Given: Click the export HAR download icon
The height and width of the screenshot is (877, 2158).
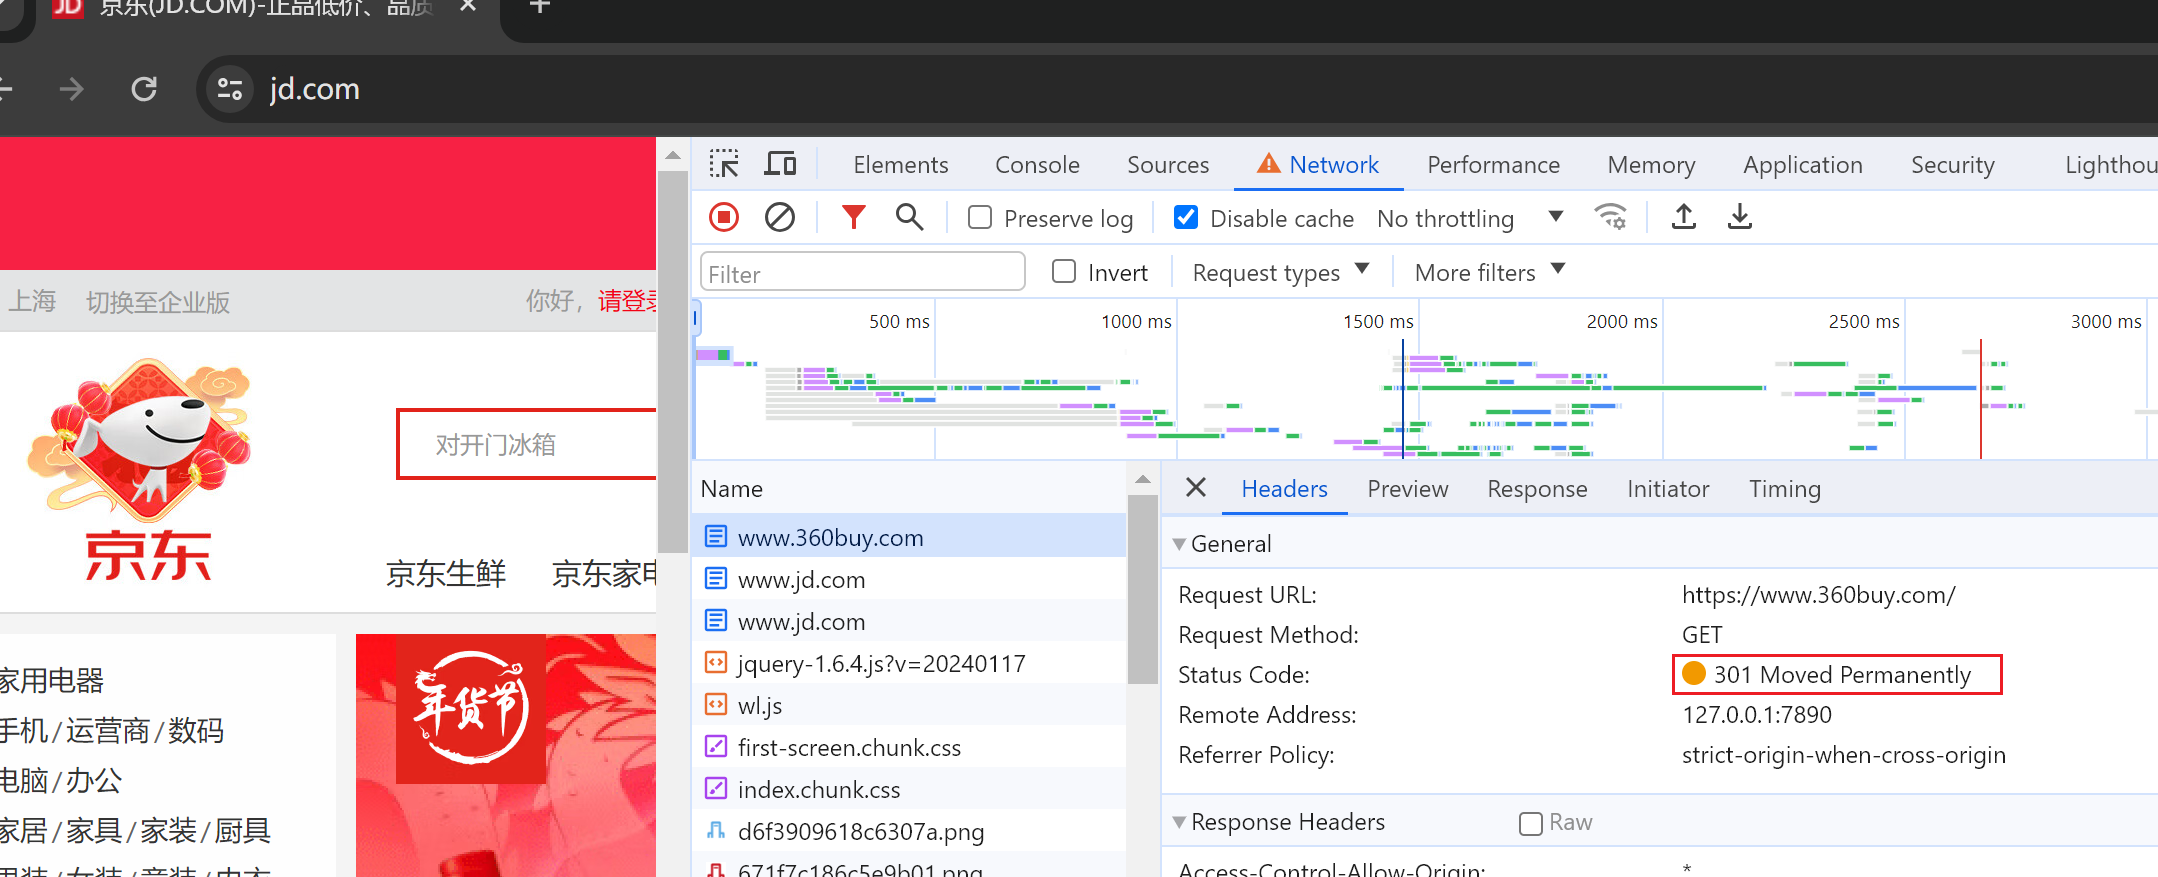Looking at the screenshot, I should tap(1740, 217).
